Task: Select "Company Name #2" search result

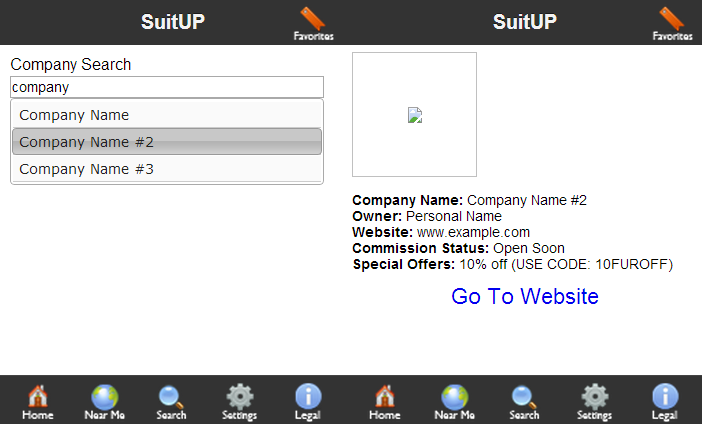Action: [167, 142]
